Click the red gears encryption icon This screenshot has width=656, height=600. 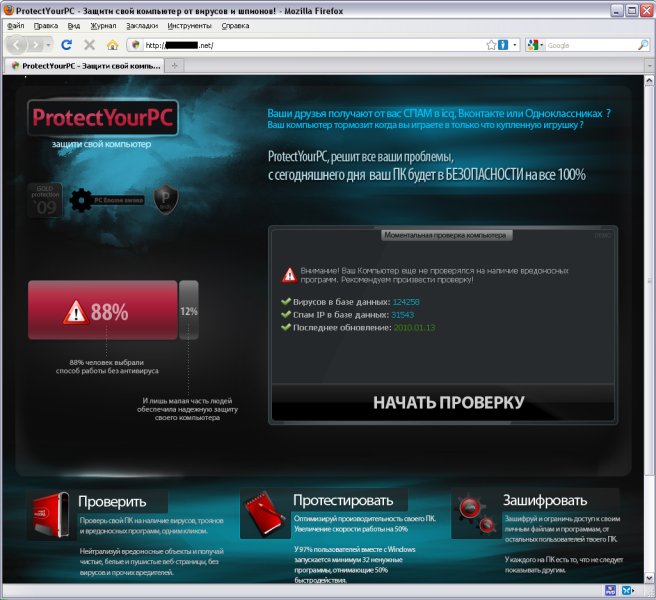click(x=477, y=514)
